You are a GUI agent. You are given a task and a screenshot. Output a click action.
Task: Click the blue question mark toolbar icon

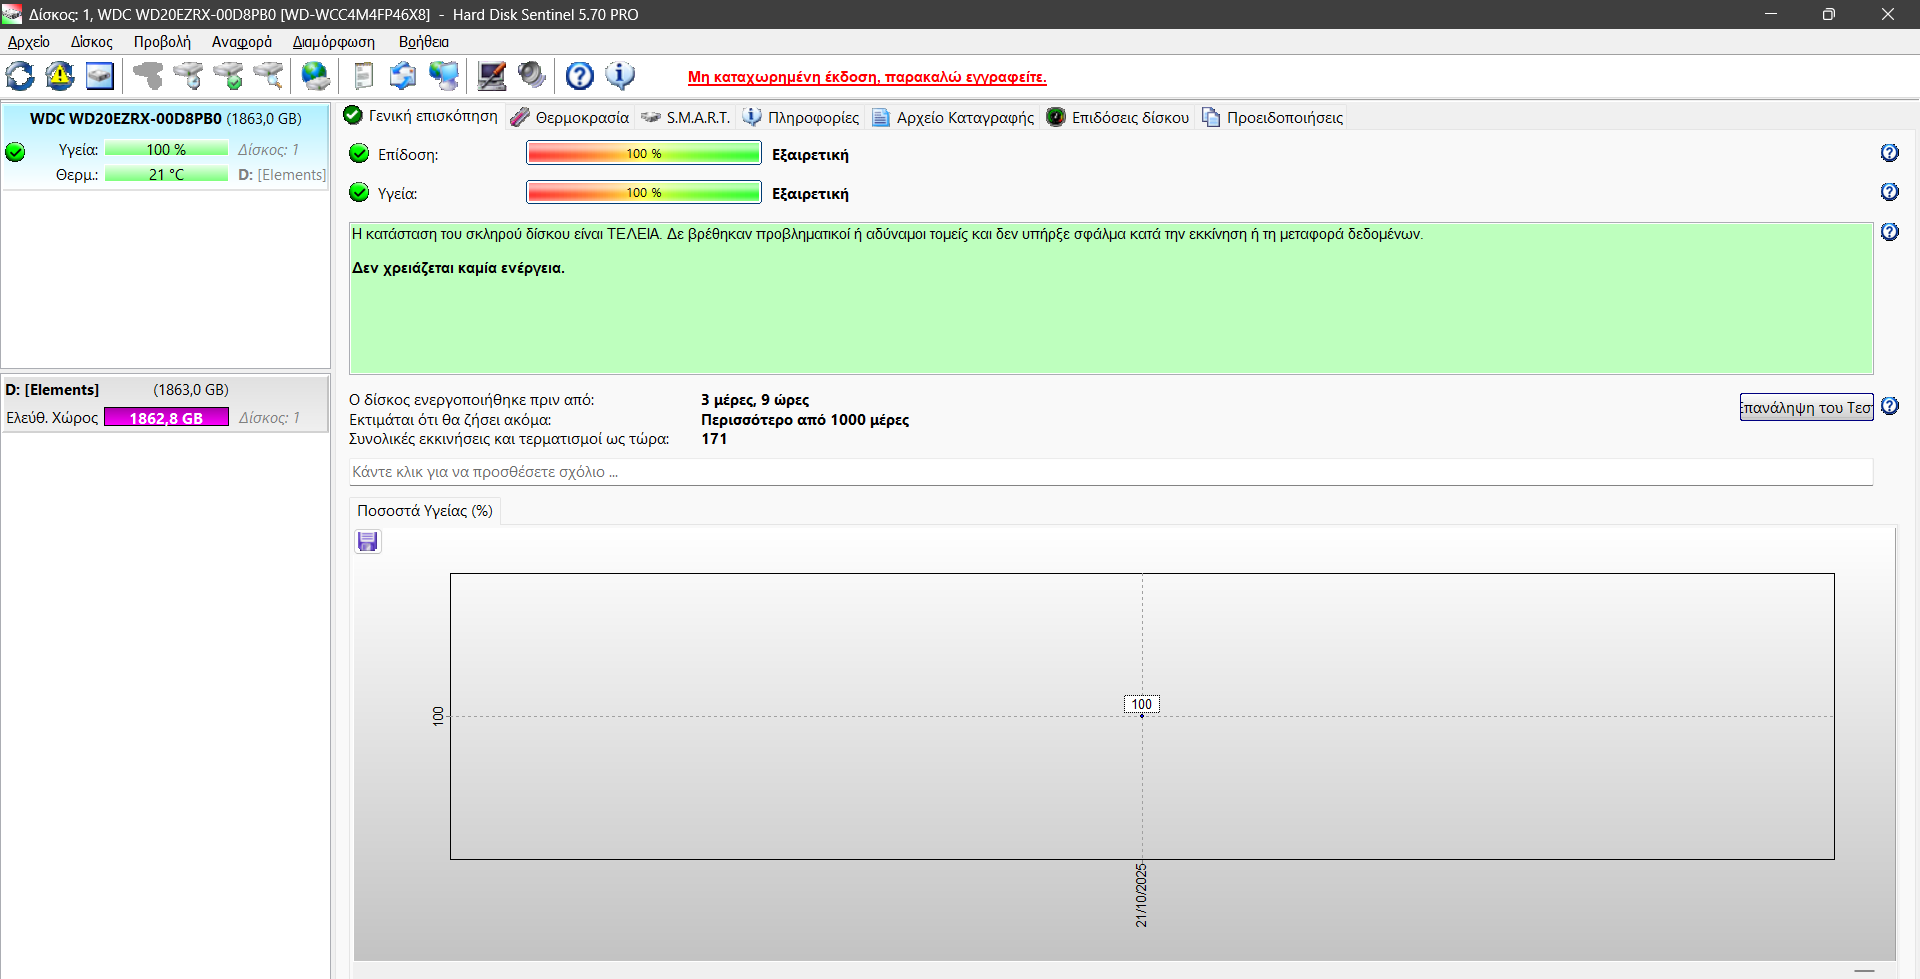579,76
